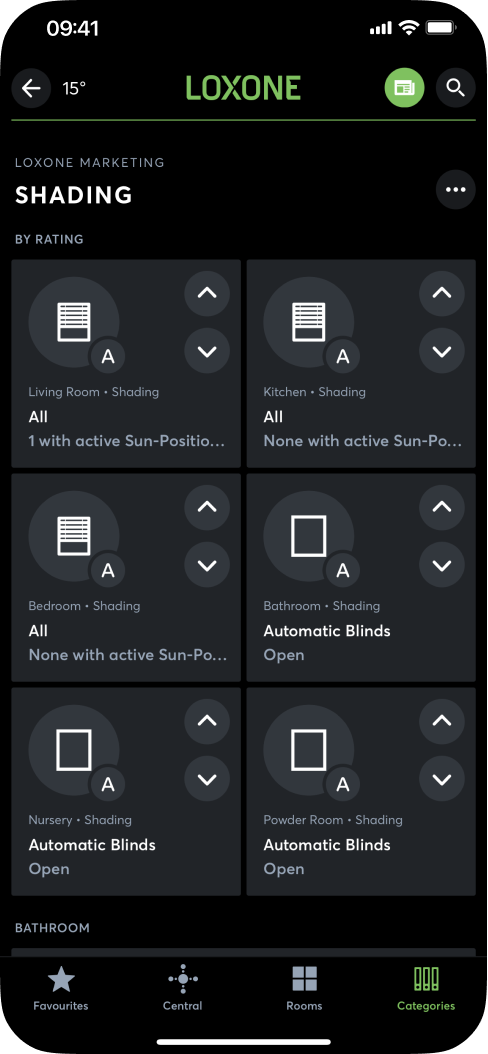Open the three-dot Shading options menu
This screenshot has width=488, height=1054.
pyautogui.click(x=456, y=190)
